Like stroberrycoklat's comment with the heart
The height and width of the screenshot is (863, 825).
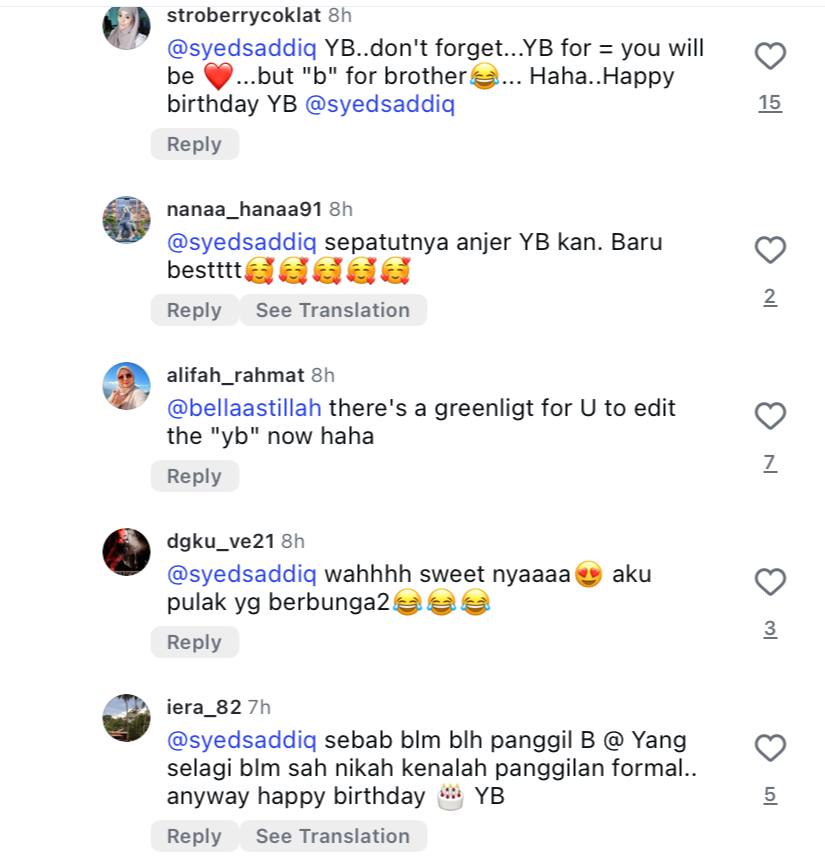click(x=769, y=57)
